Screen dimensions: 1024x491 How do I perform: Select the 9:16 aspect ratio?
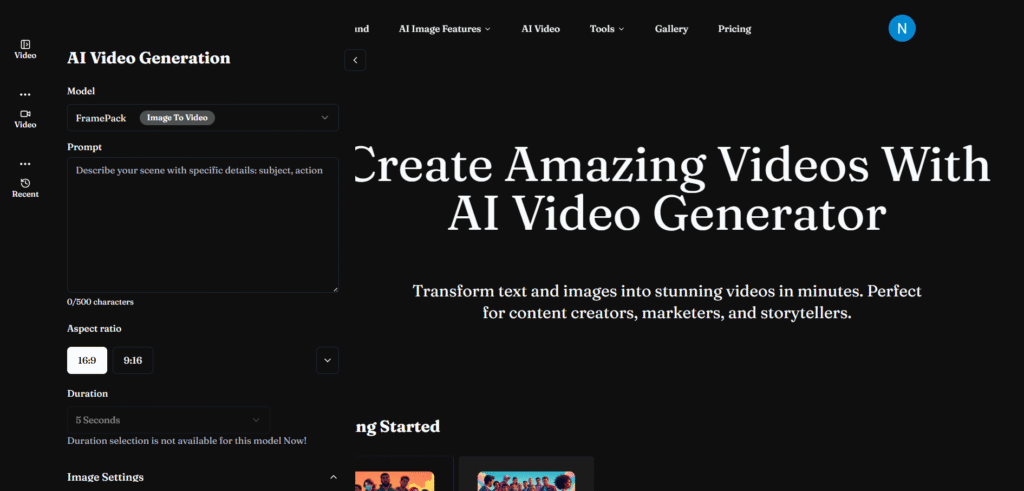click(133, 360)
